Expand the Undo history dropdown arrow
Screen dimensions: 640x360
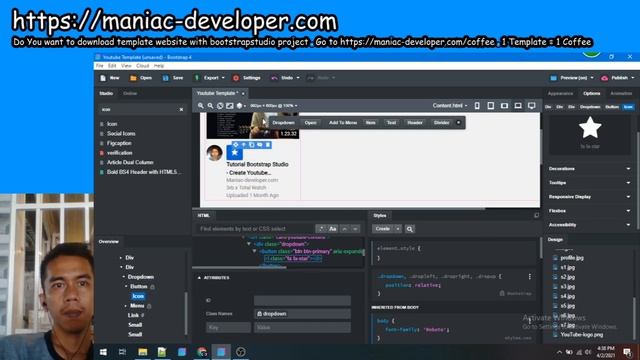298,78
